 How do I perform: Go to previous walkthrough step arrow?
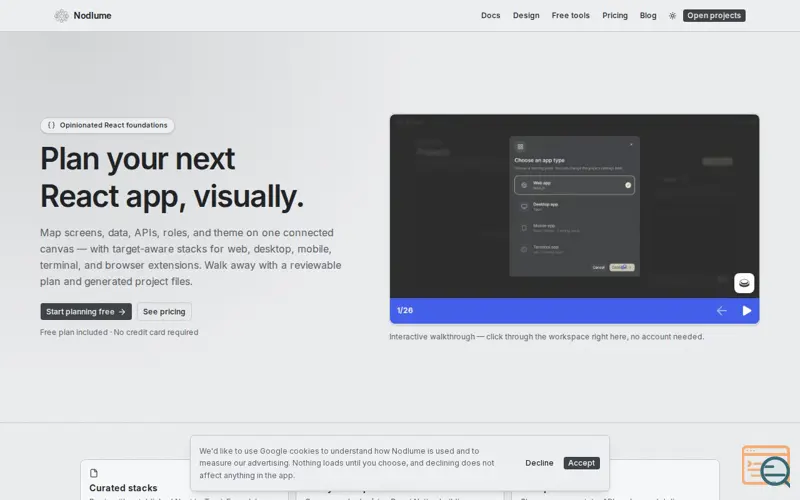721,311
